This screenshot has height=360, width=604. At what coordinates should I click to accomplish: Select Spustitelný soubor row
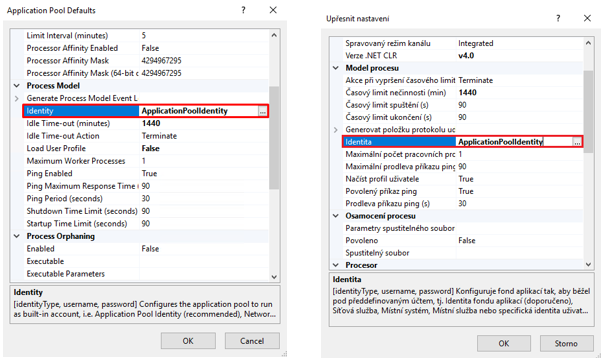point(463,253)
